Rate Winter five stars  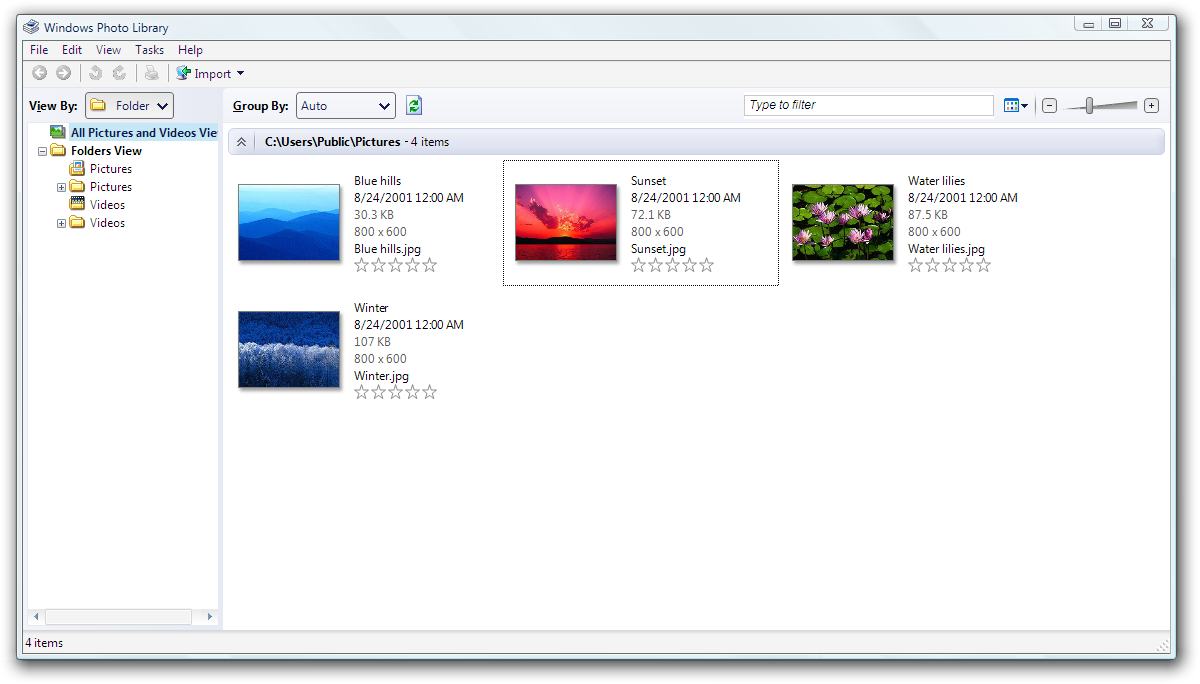430,392
